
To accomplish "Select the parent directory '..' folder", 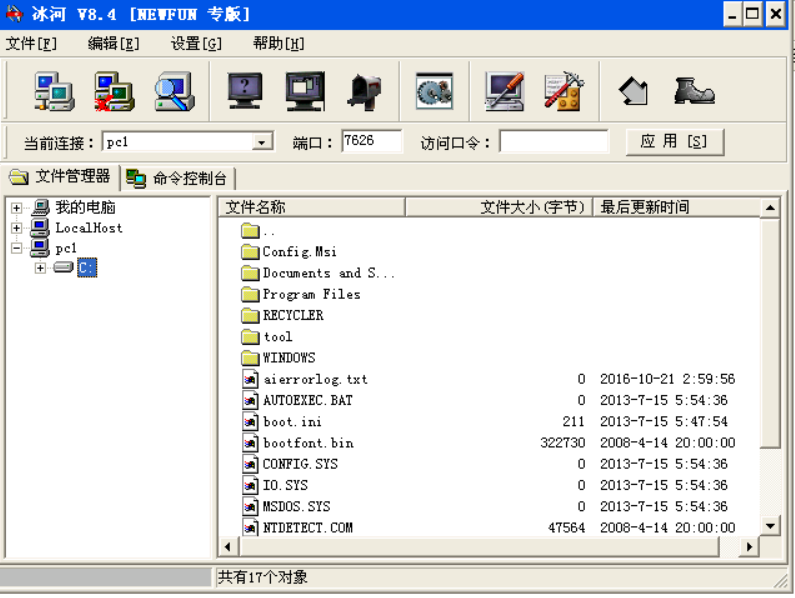I will click(x=259, y=231).
